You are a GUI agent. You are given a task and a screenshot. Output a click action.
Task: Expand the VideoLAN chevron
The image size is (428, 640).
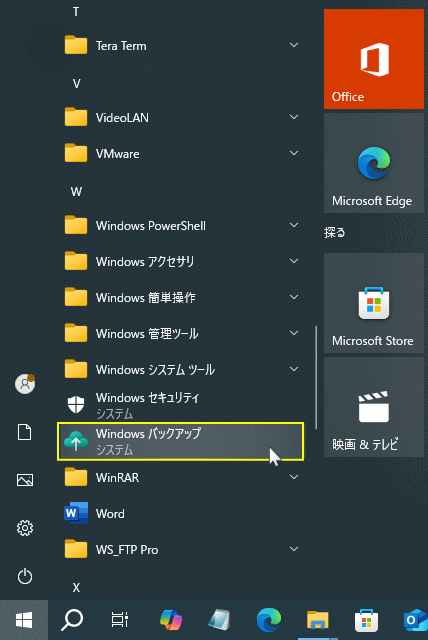pos(294,117)
